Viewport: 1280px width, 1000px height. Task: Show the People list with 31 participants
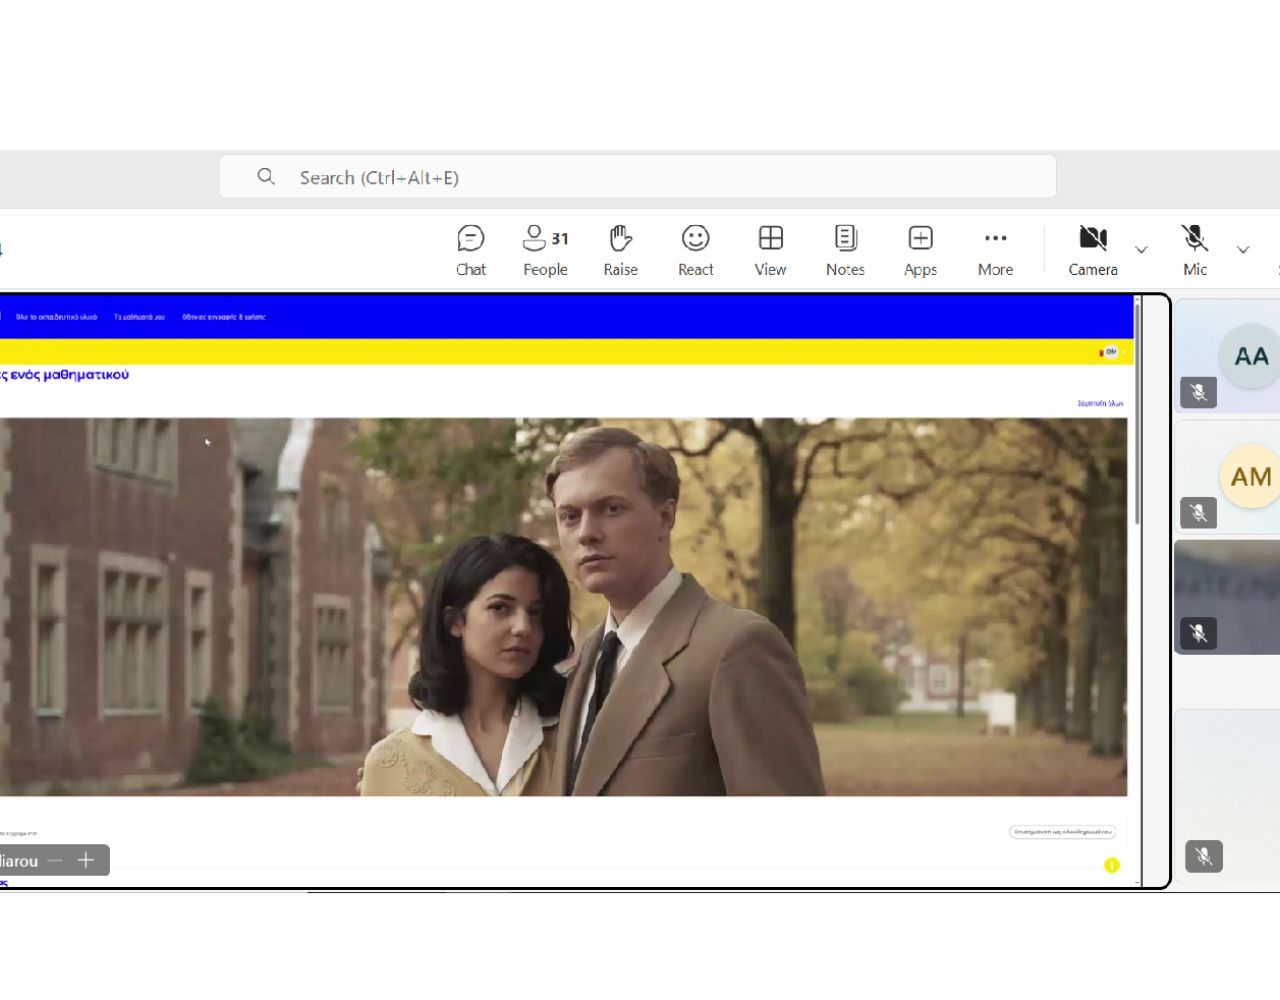(x=545, y=251)
